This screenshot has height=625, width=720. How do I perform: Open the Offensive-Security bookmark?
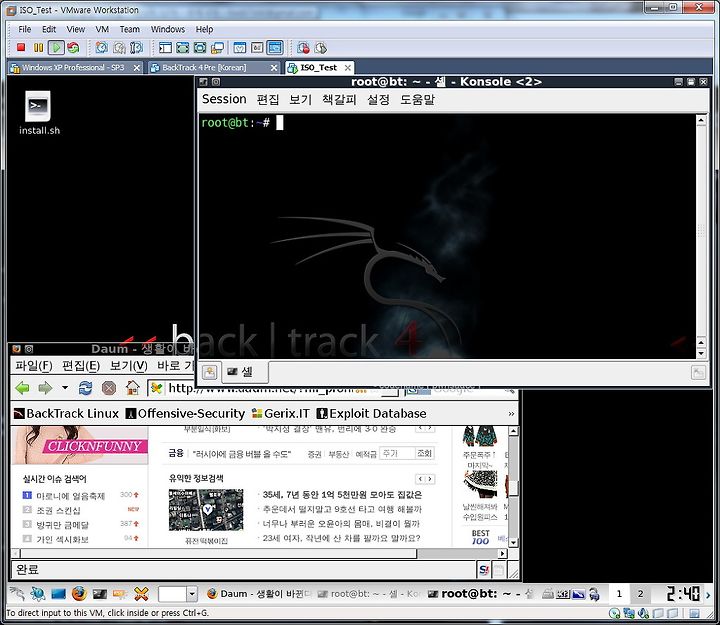tap(185, 414)
